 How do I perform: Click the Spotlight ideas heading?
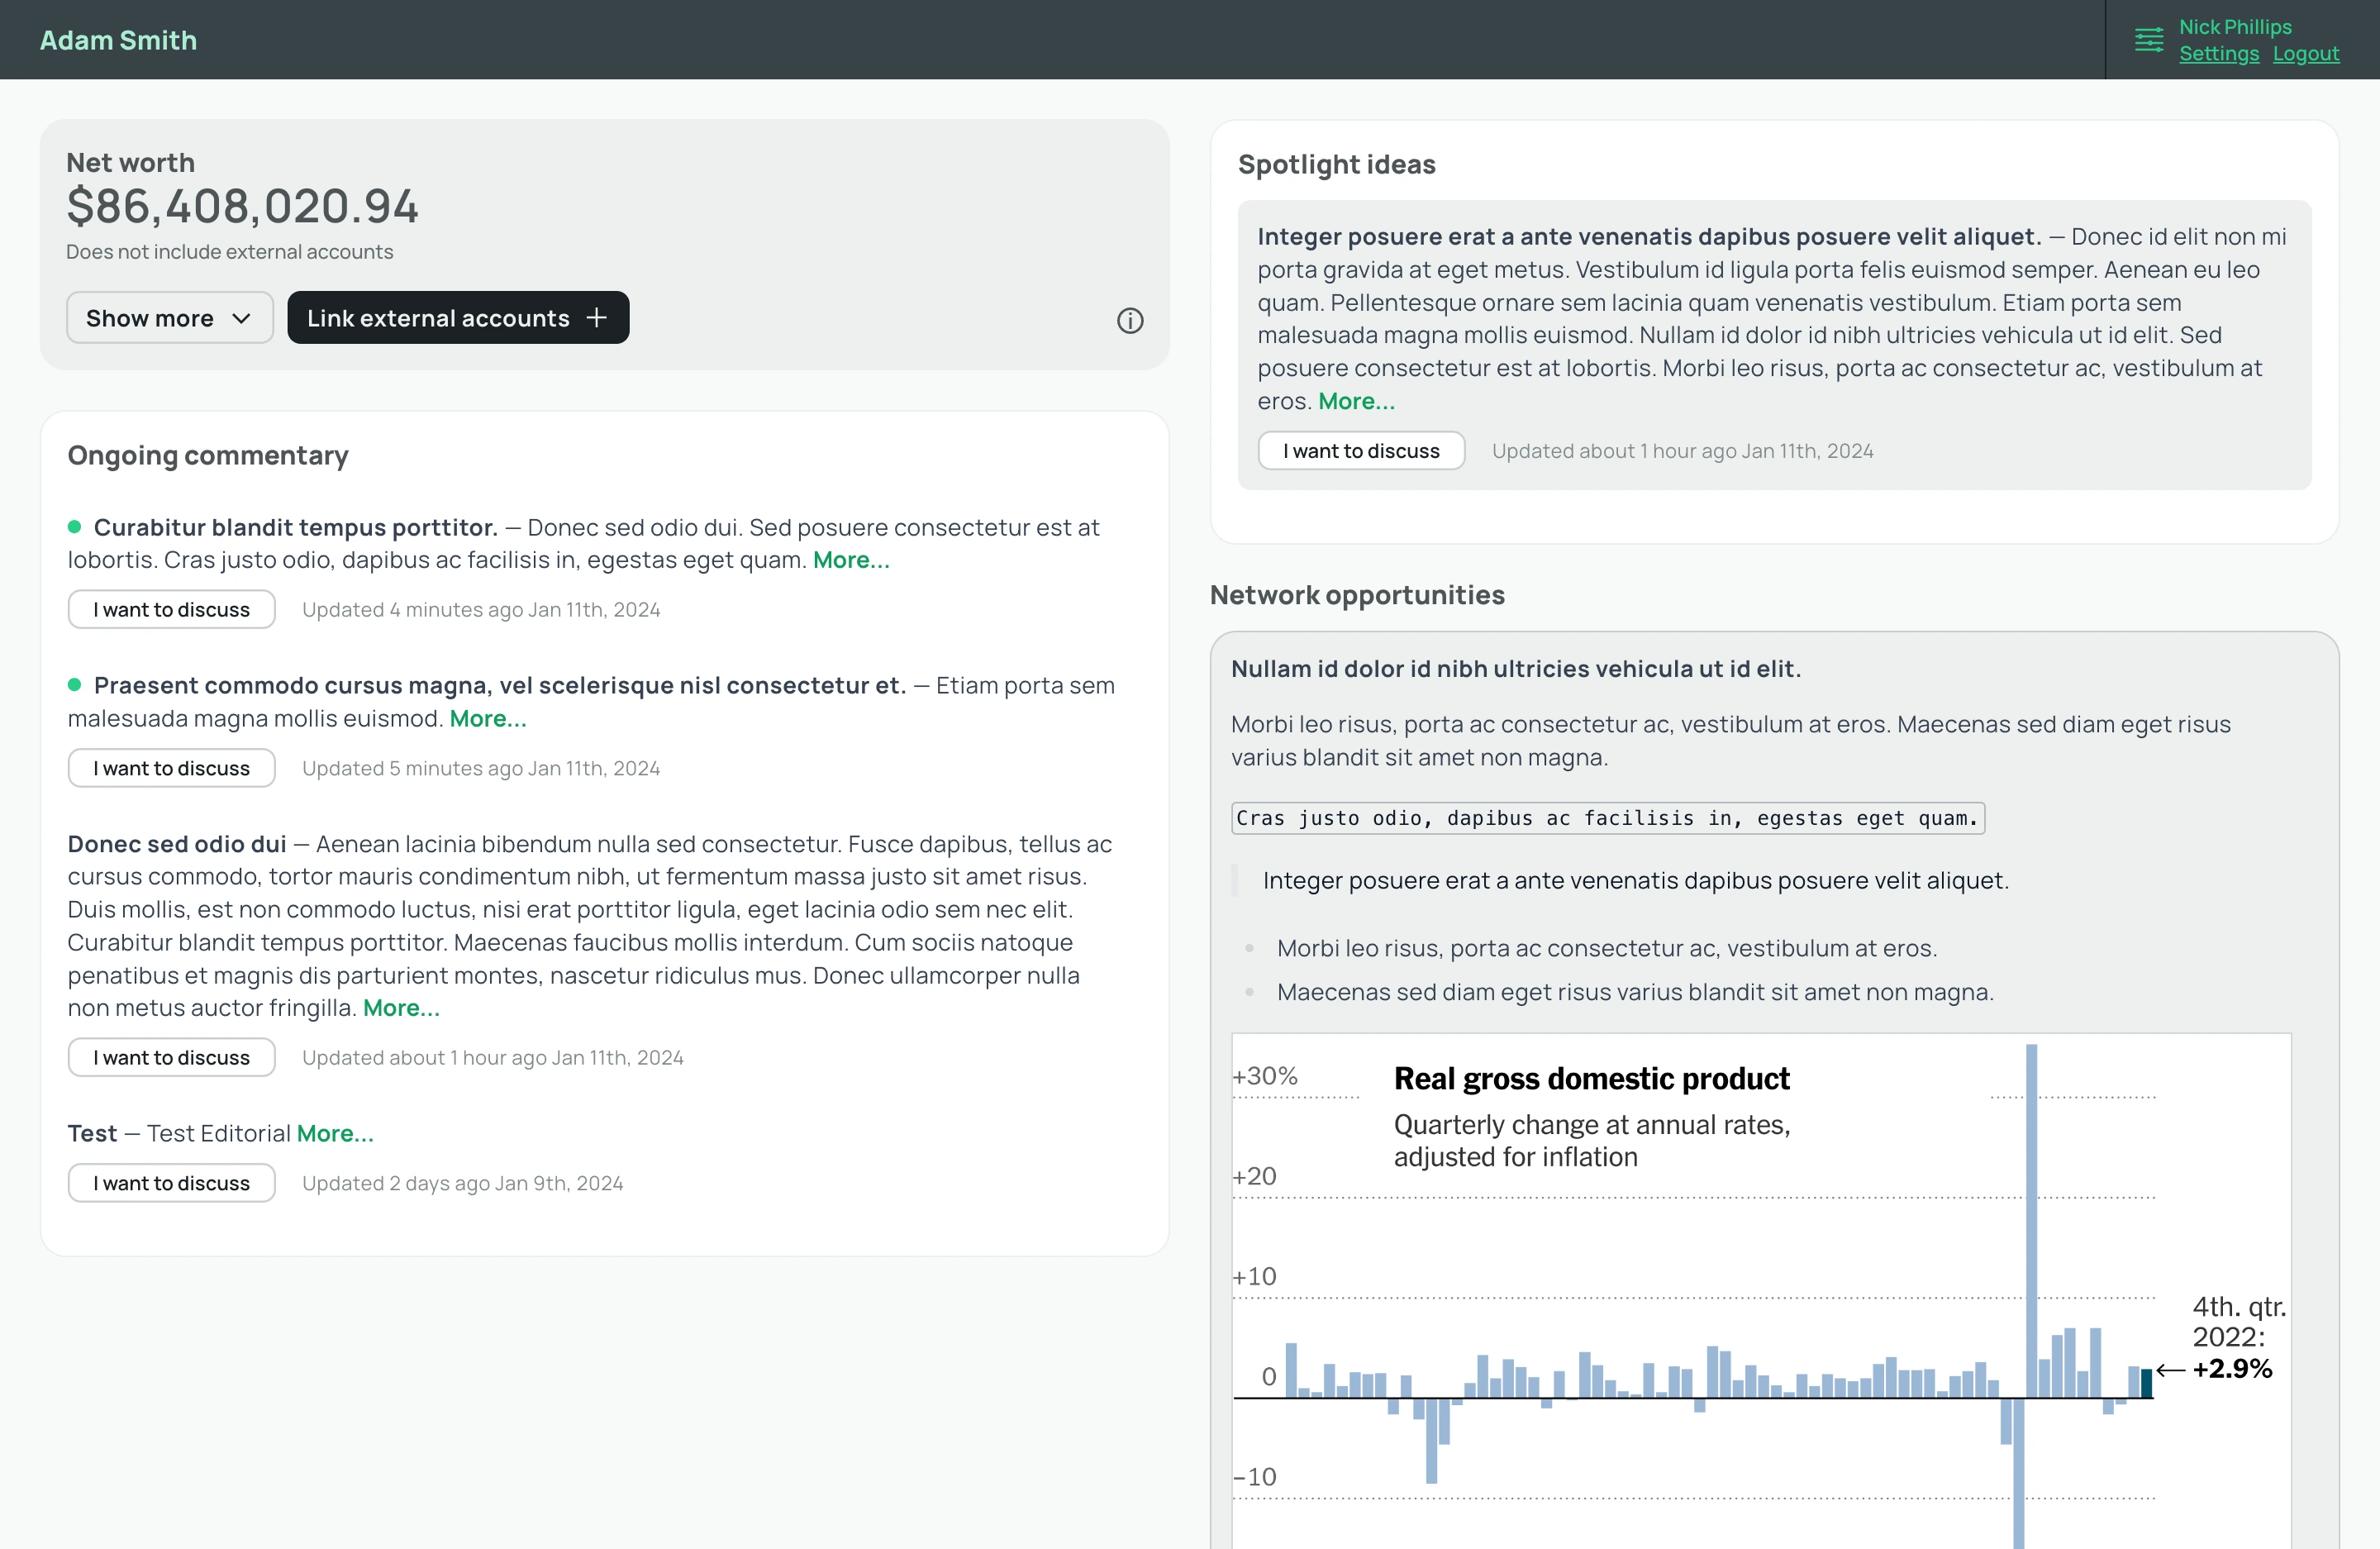point(1336,165)
